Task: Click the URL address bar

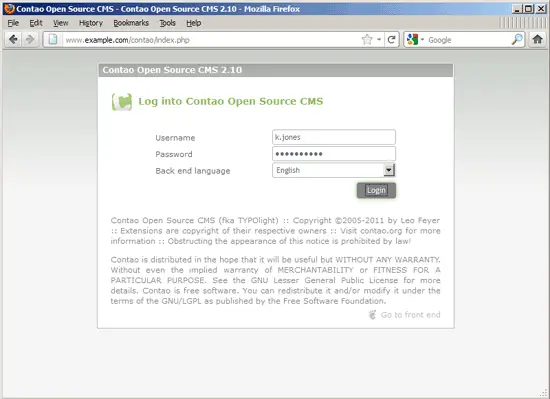Action: [x=210, y=40]
